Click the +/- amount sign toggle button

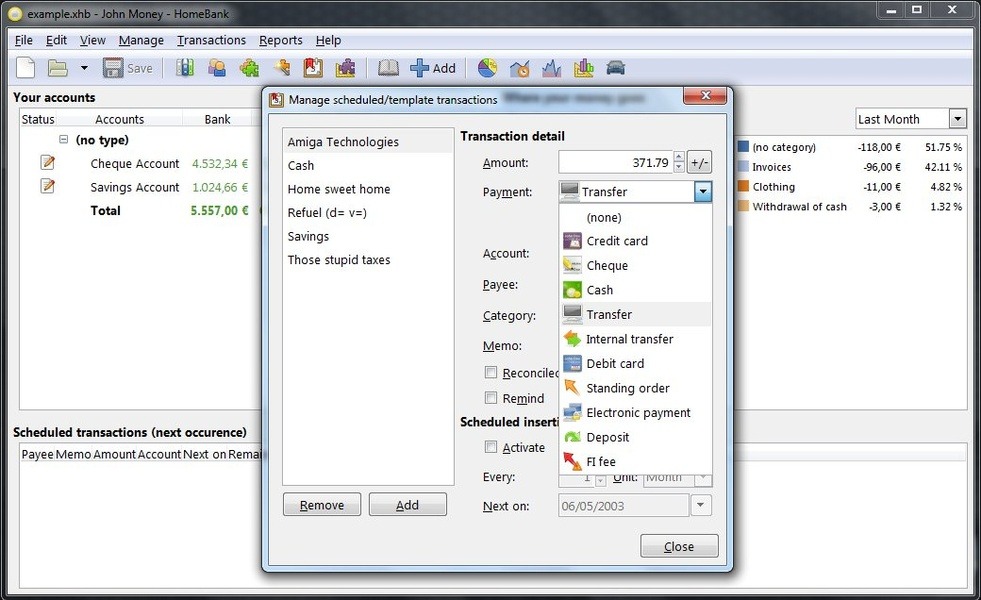click(x=700, y=163)
